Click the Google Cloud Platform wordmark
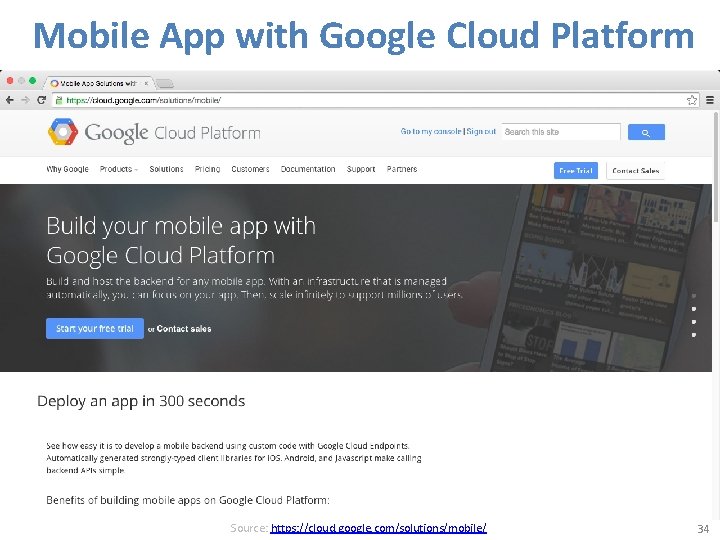720x540 pixels. coord(173,133)
